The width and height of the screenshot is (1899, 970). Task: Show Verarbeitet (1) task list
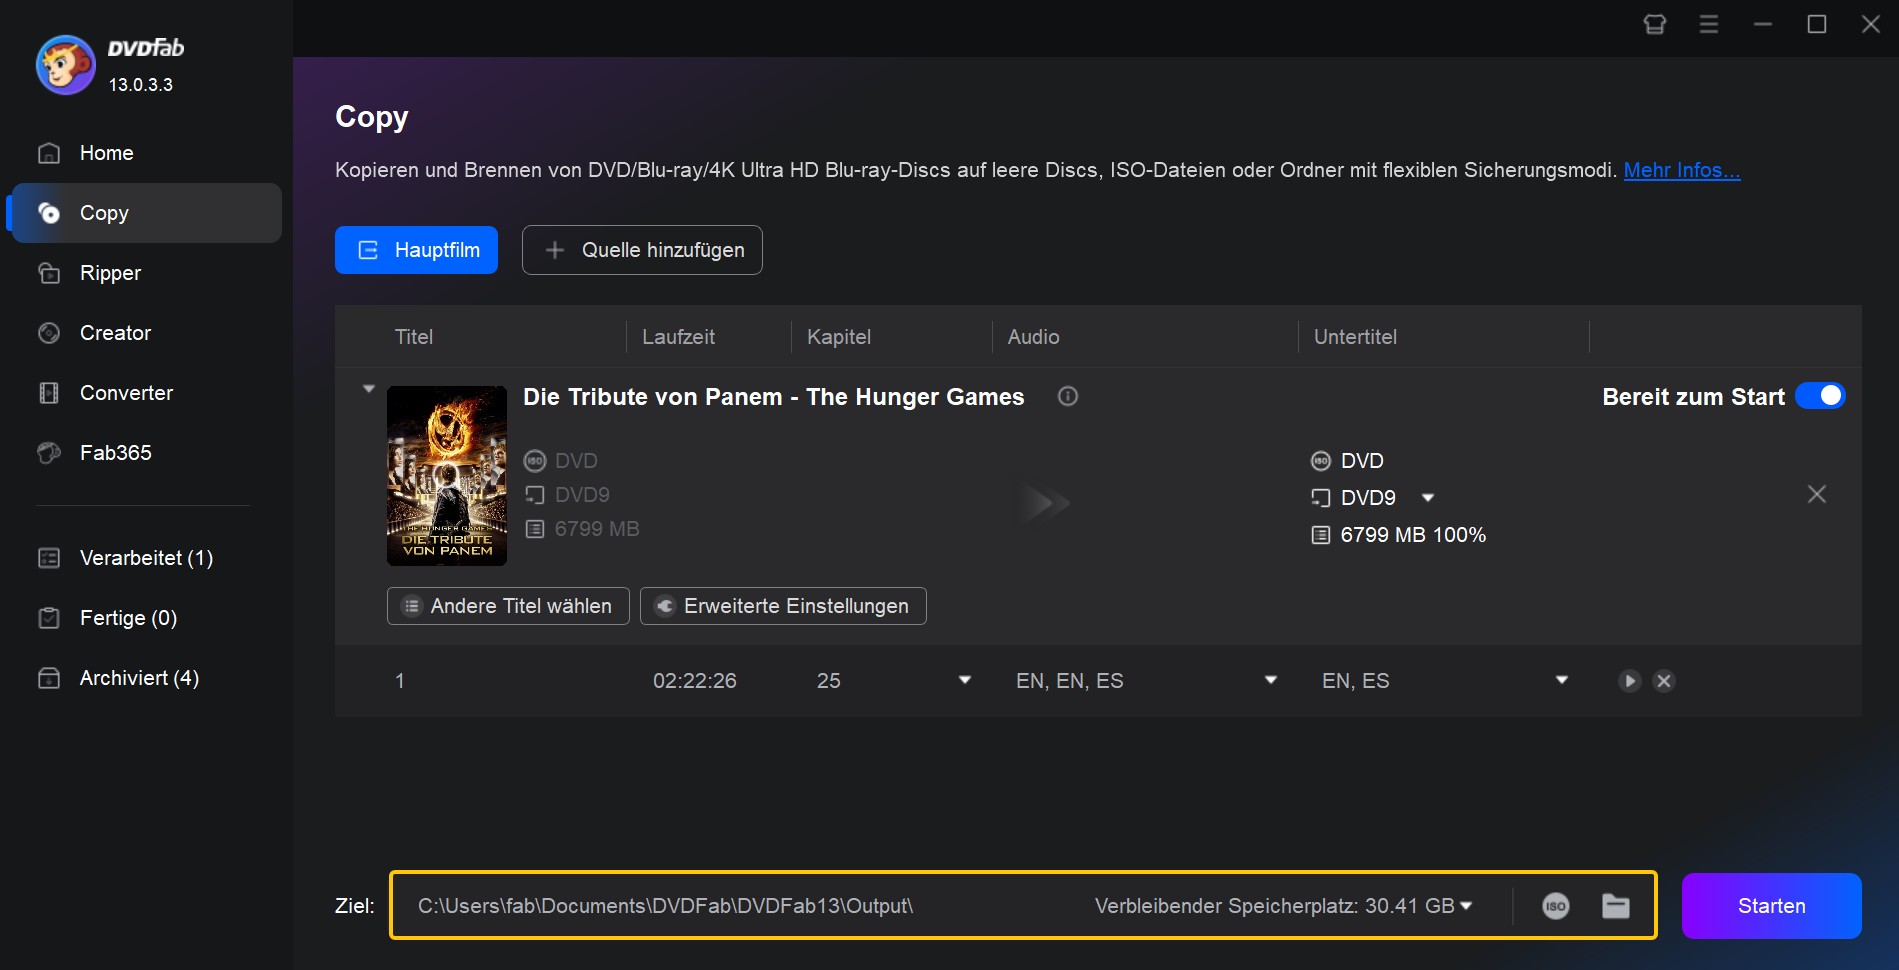point(145,558)
